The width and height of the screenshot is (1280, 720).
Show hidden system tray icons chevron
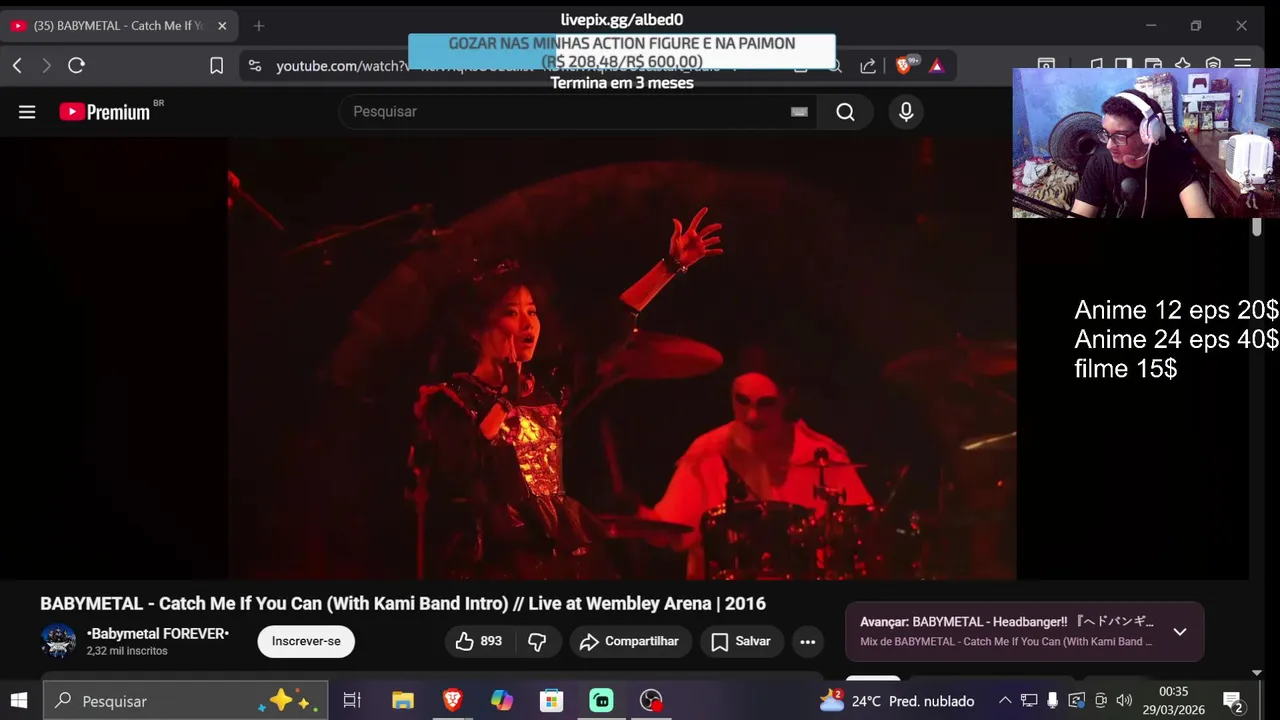pyautogui.click(x=1005, y=701)
